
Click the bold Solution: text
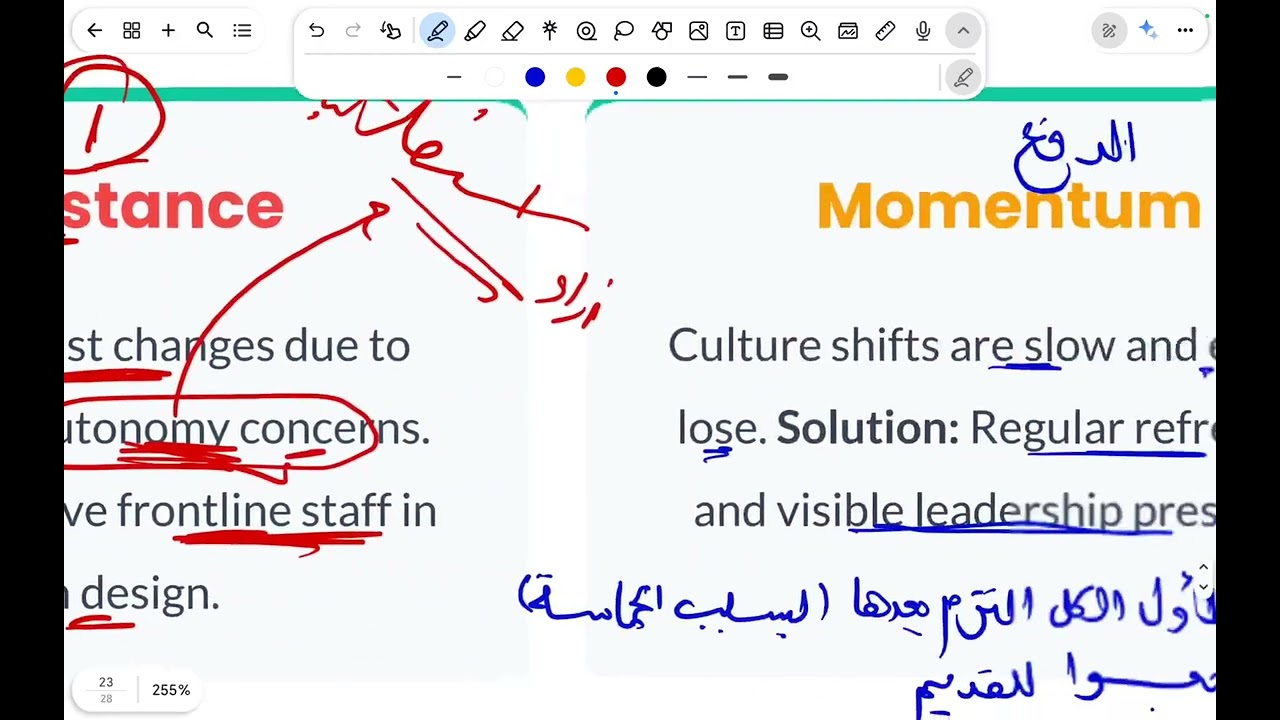(x=868, y=428)
